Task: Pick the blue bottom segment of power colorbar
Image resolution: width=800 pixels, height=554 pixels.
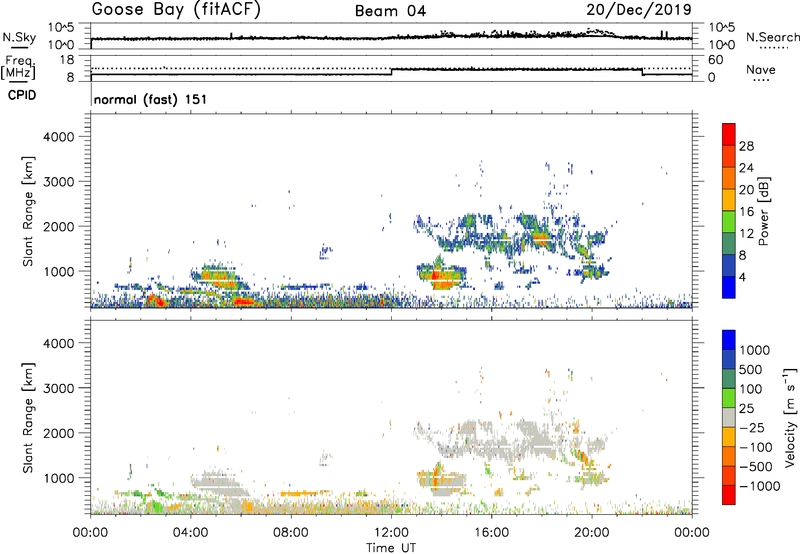Action: pyautogui.click(x=729, y=288)
